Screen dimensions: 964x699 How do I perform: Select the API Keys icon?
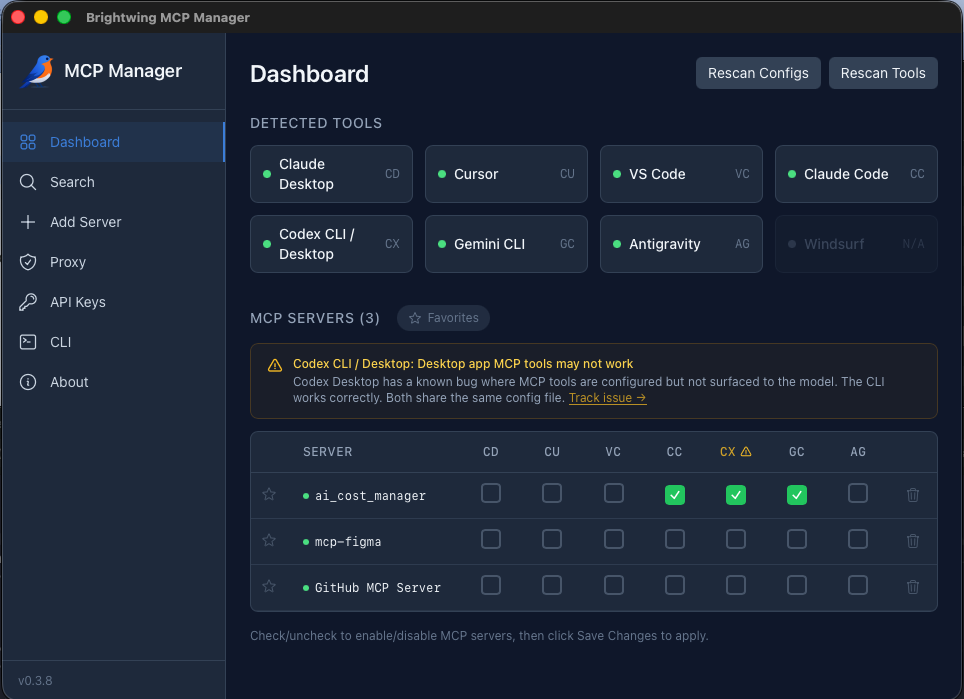tap(28, 302)
